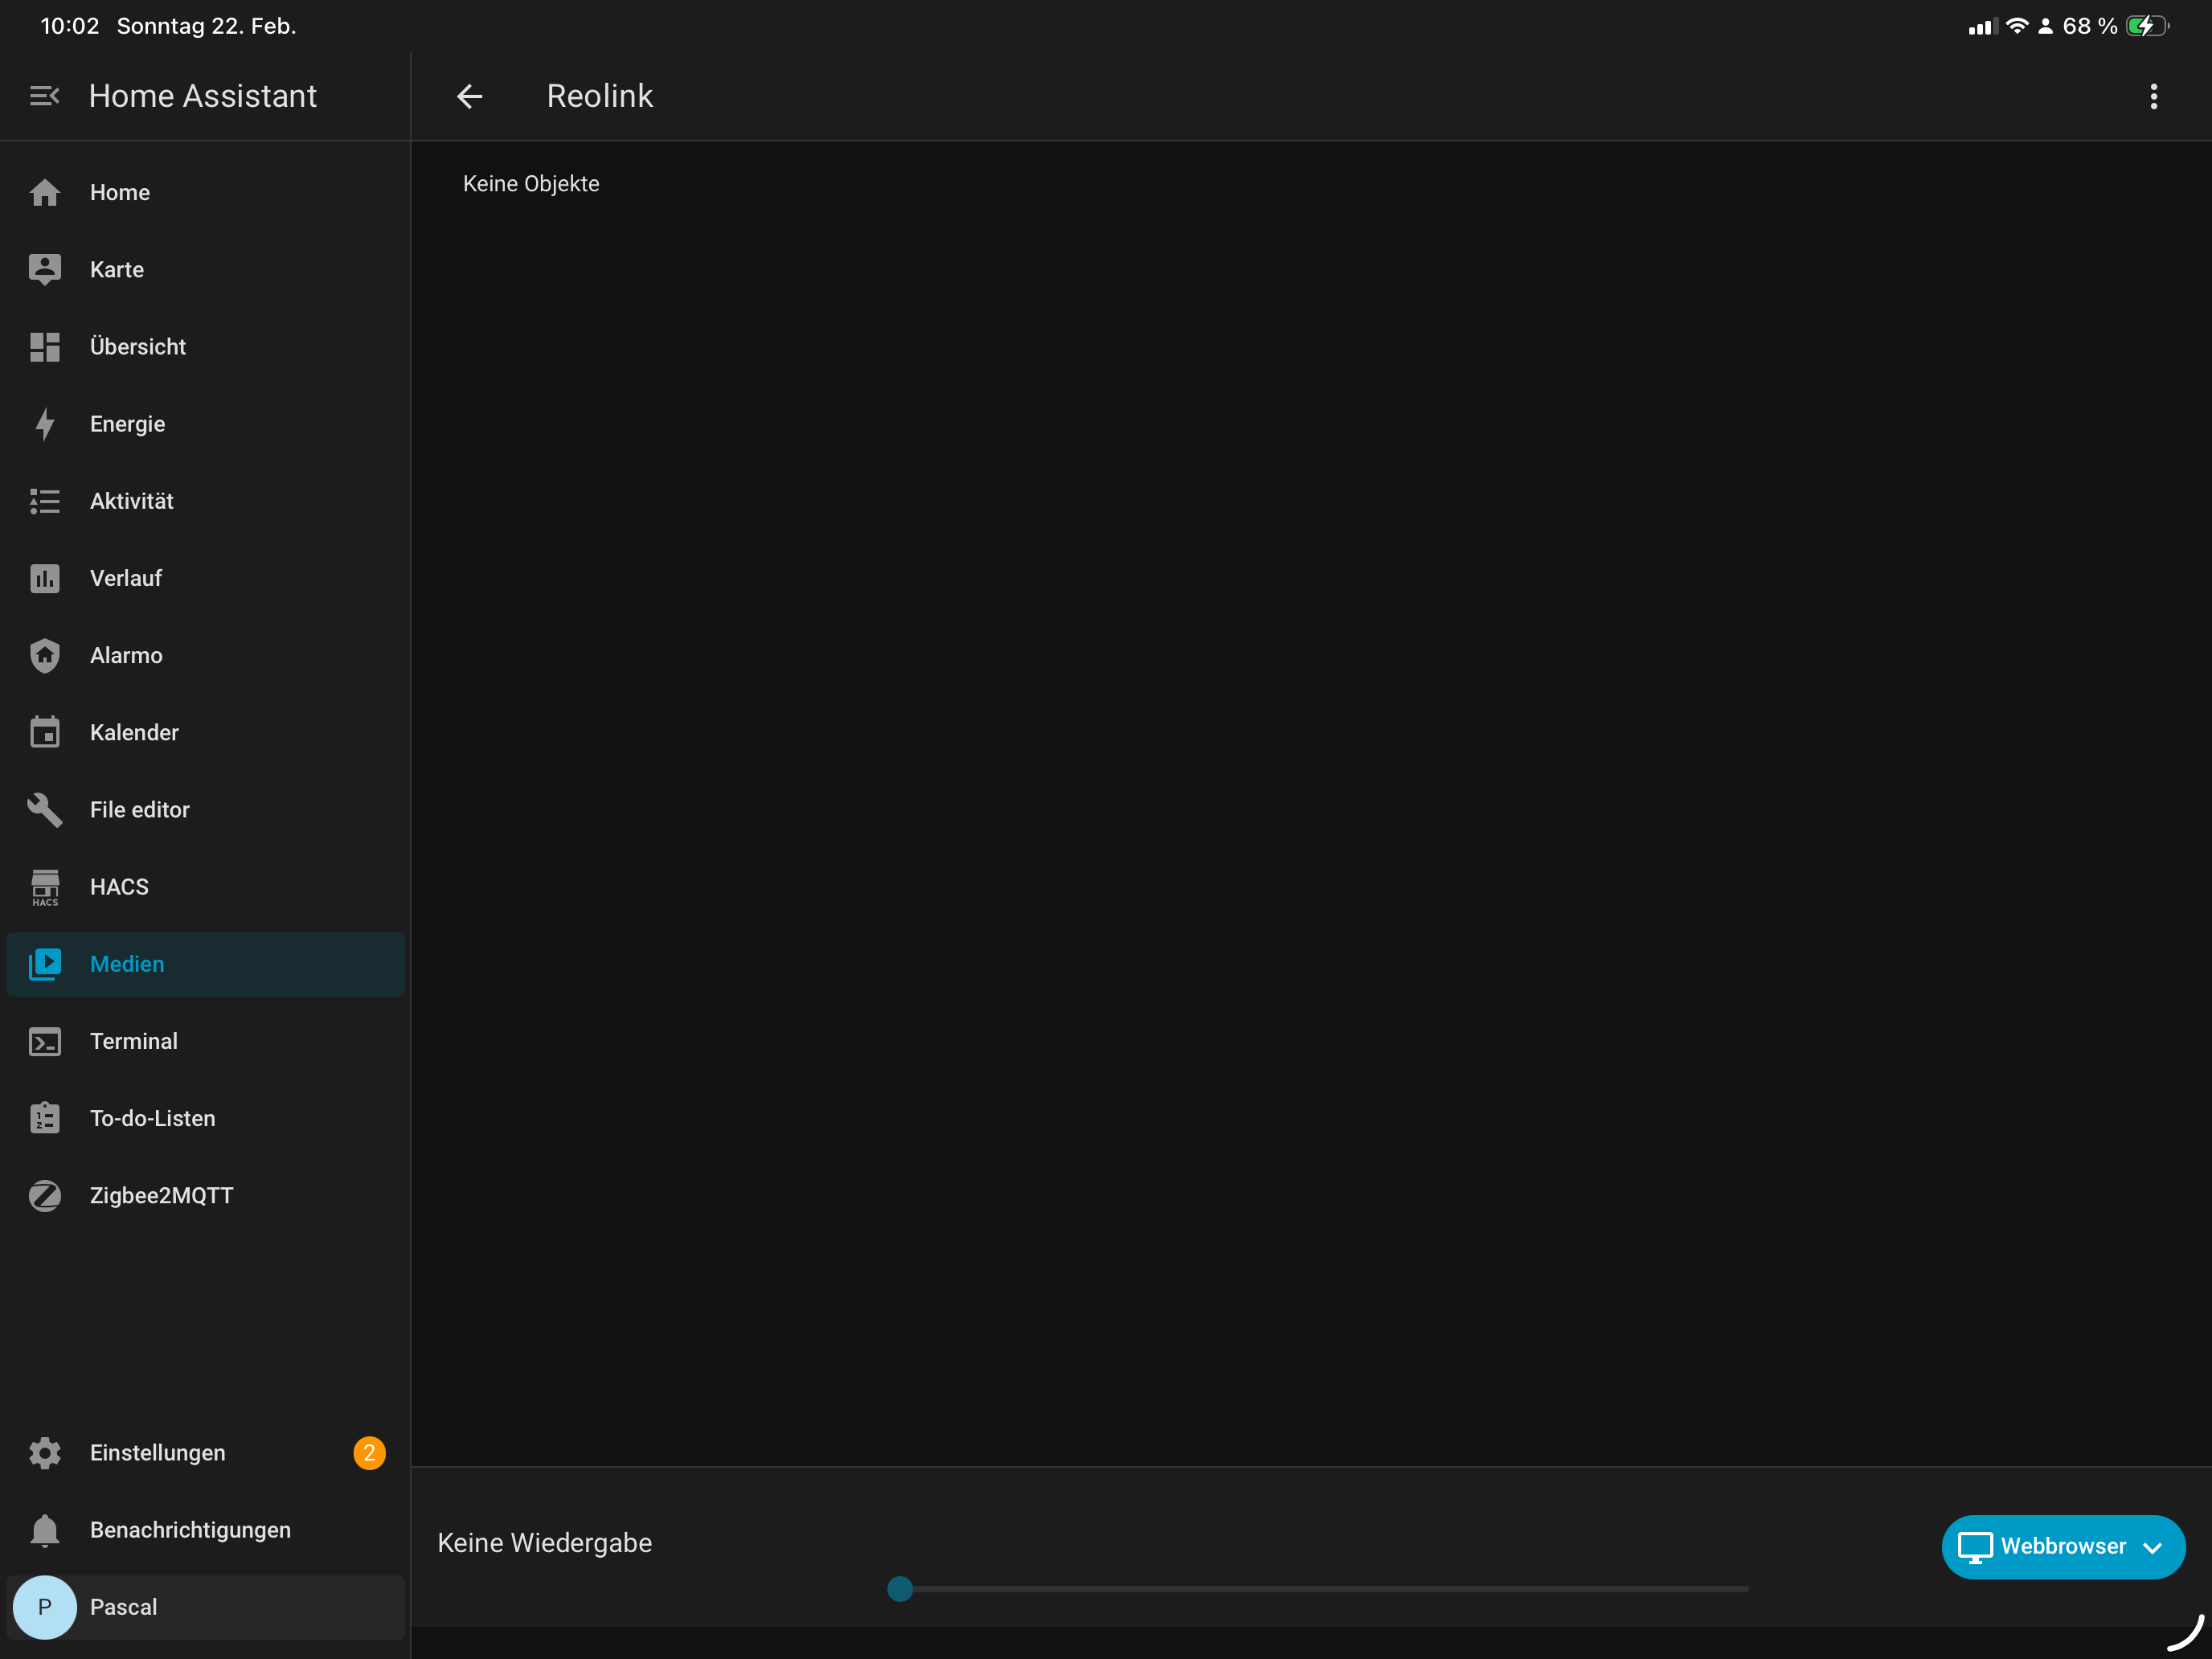Open the Alarmo panel
2212x1659 pixels.
point(205,656)
